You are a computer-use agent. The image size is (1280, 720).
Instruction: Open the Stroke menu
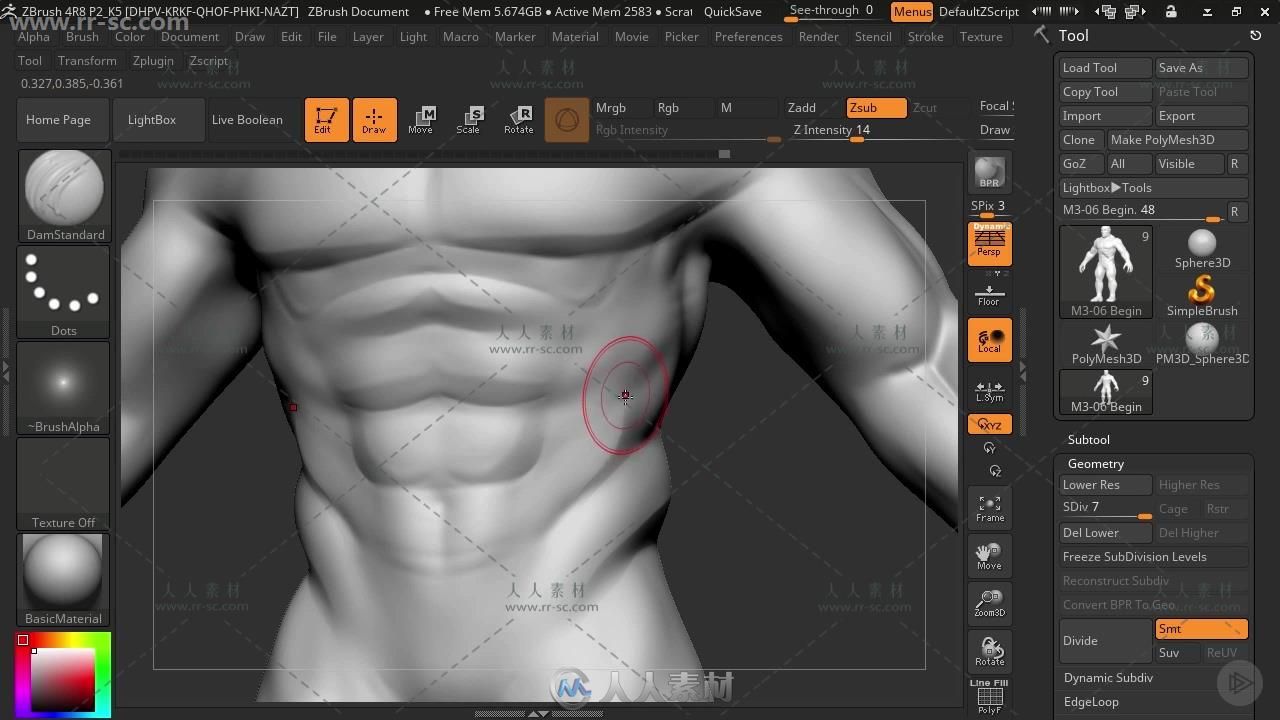tap(925, 36)
